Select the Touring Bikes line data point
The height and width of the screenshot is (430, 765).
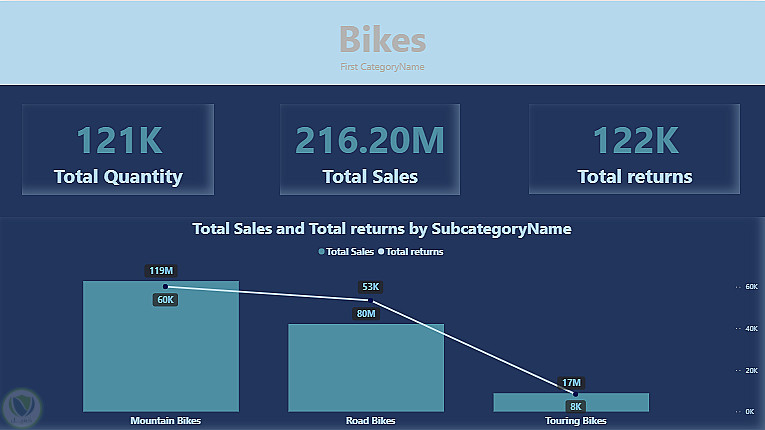click(x=575, y=394)
